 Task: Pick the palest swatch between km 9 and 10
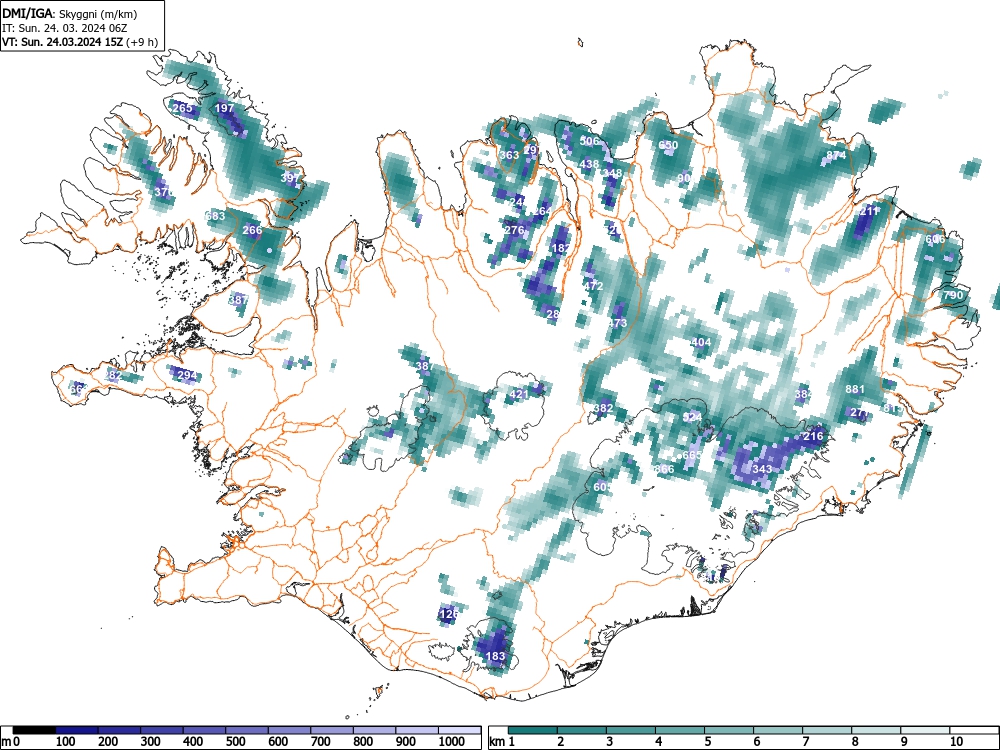[x=925, y=730]
